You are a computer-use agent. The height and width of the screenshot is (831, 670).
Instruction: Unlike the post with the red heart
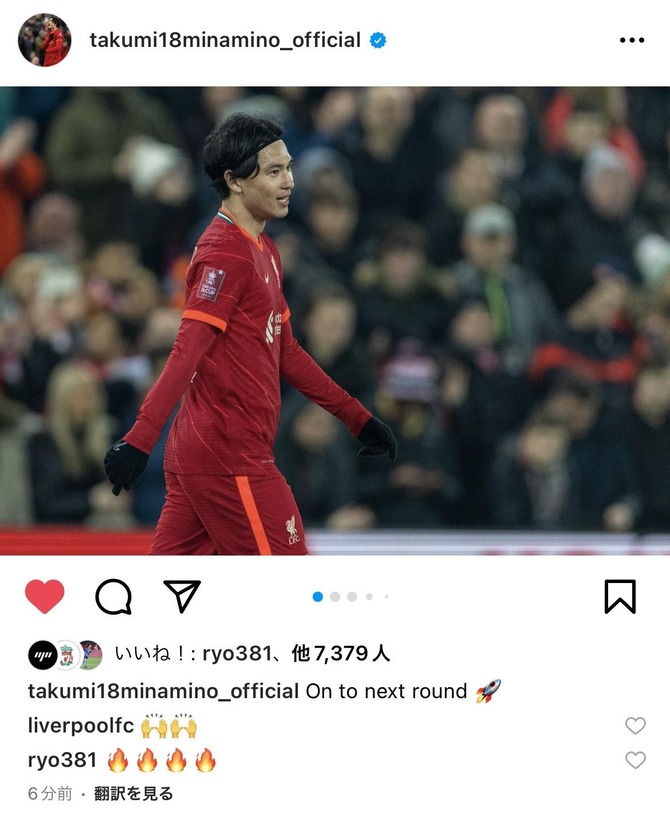(45, 596)
